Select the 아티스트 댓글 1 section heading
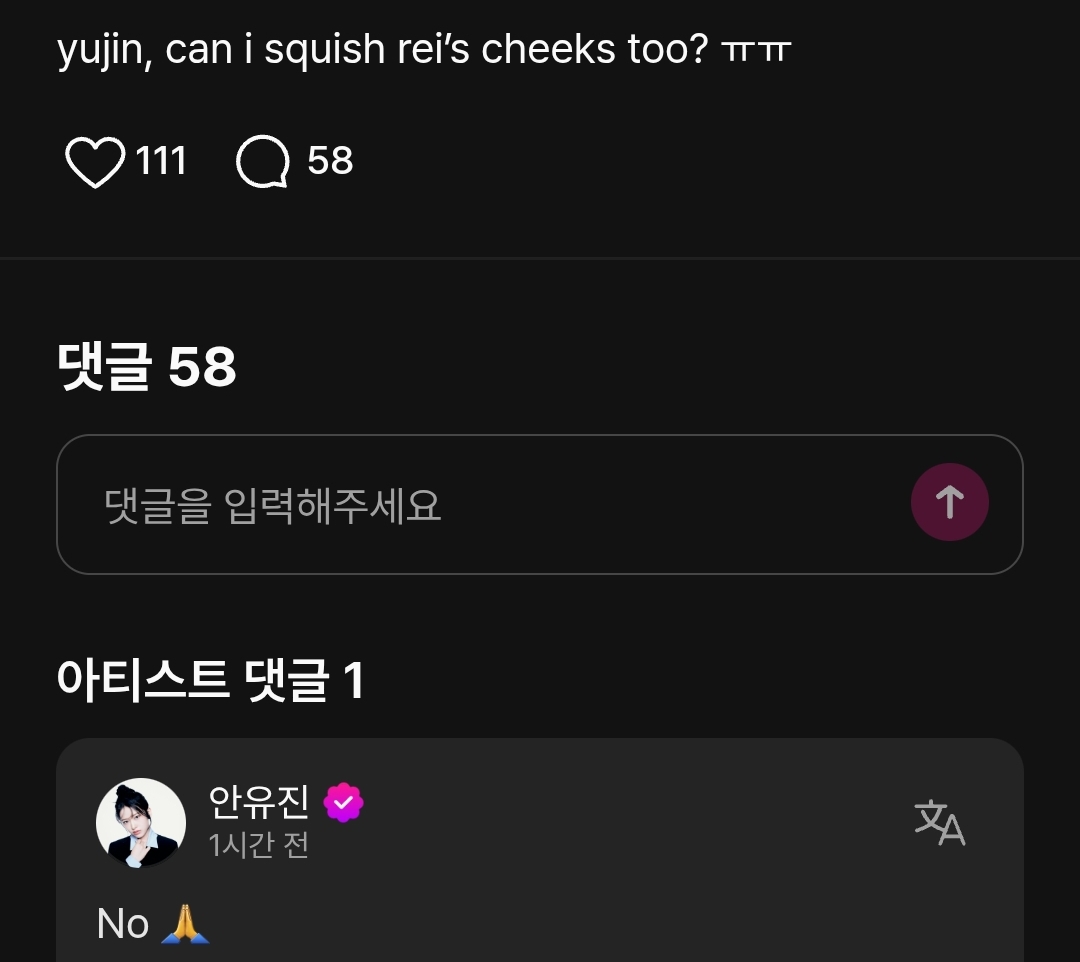 210,681
